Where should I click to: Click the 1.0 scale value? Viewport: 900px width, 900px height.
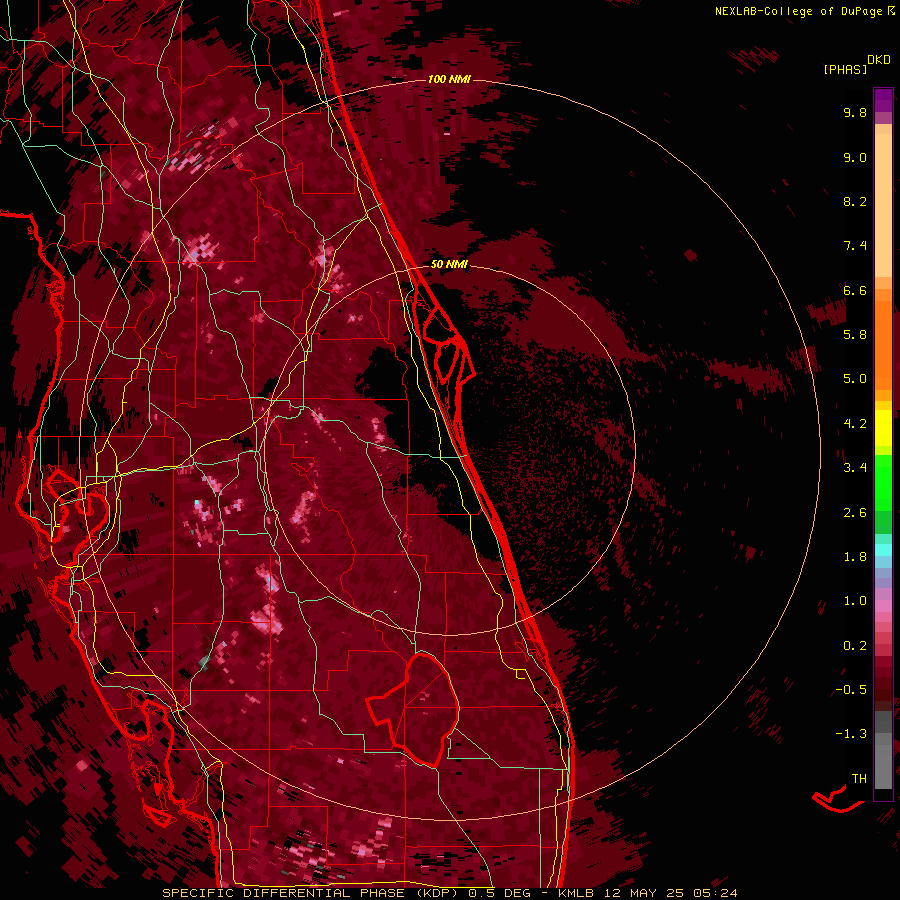click(x=855, y=601)
